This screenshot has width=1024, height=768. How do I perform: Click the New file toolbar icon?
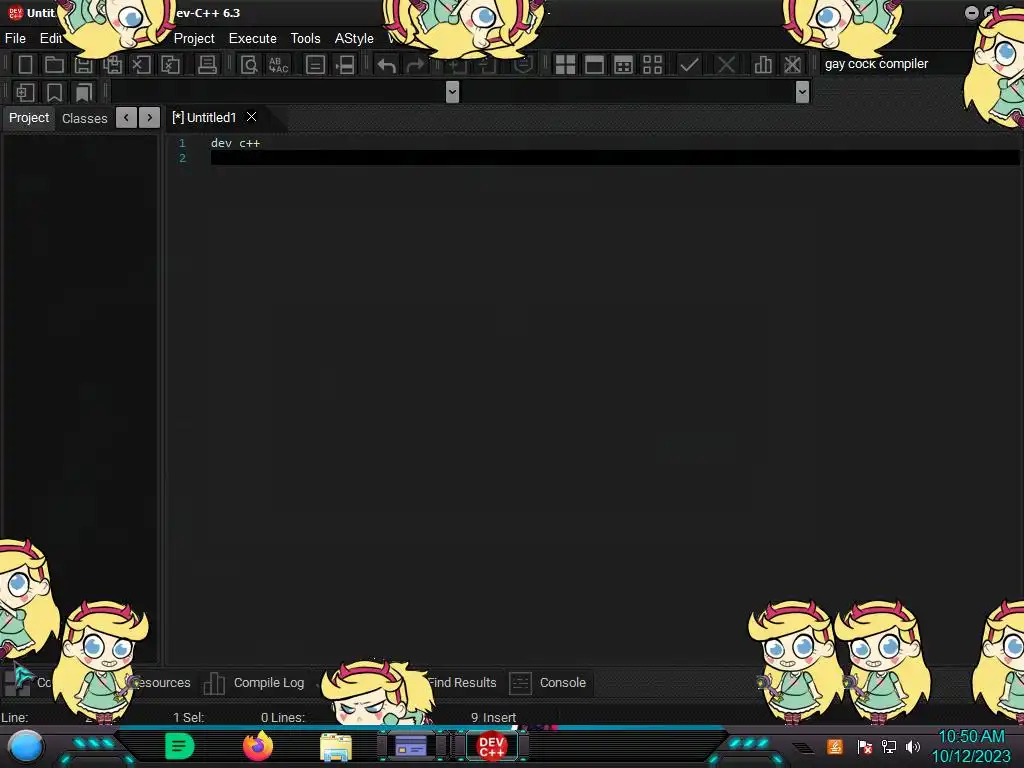pos(25,64)
